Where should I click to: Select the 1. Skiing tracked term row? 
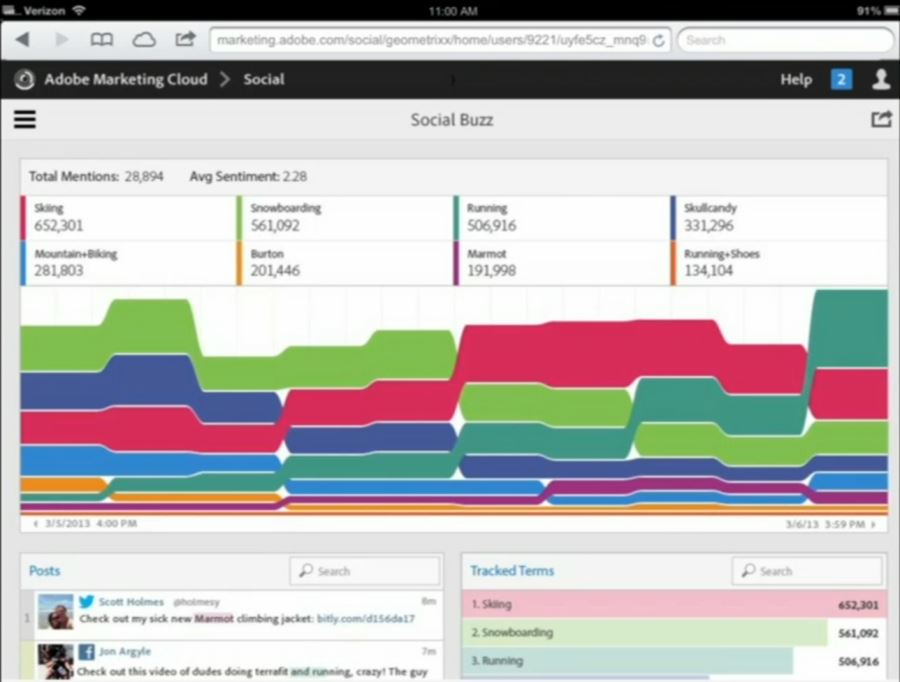pos(674,604)
